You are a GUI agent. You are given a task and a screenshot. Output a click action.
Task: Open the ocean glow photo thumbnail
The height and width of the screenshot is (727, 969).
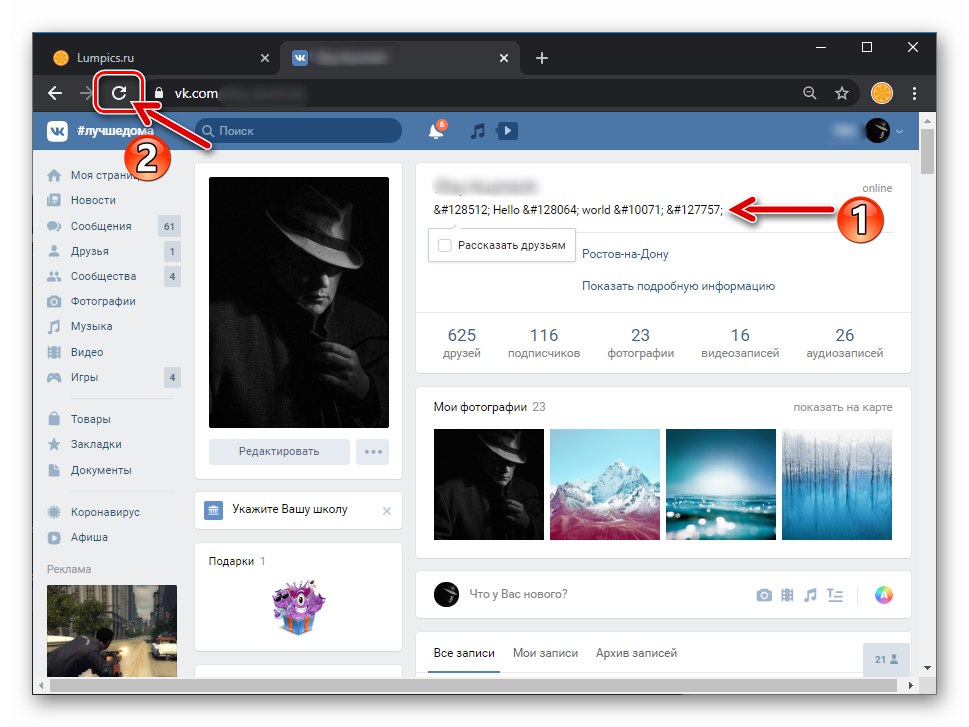pyautogui.click(x=721, y=485)
